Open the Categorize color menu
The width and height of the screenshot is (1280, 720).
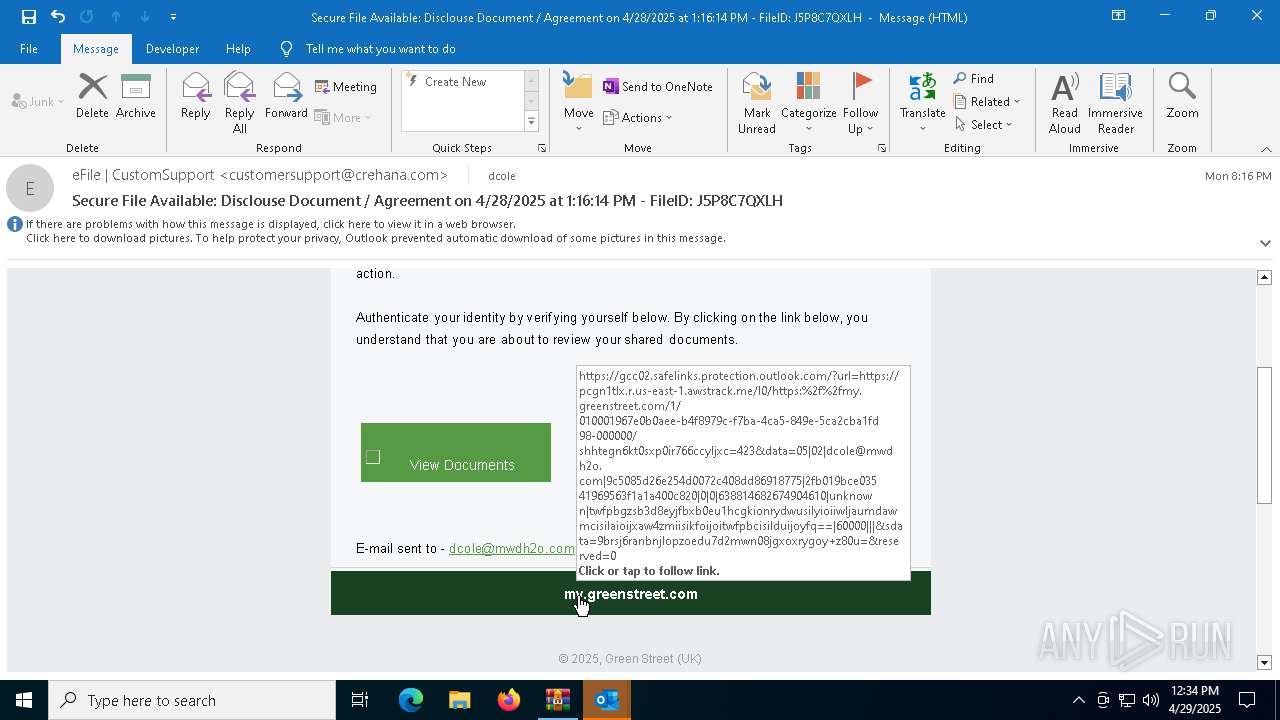click(x=808, y=103)
